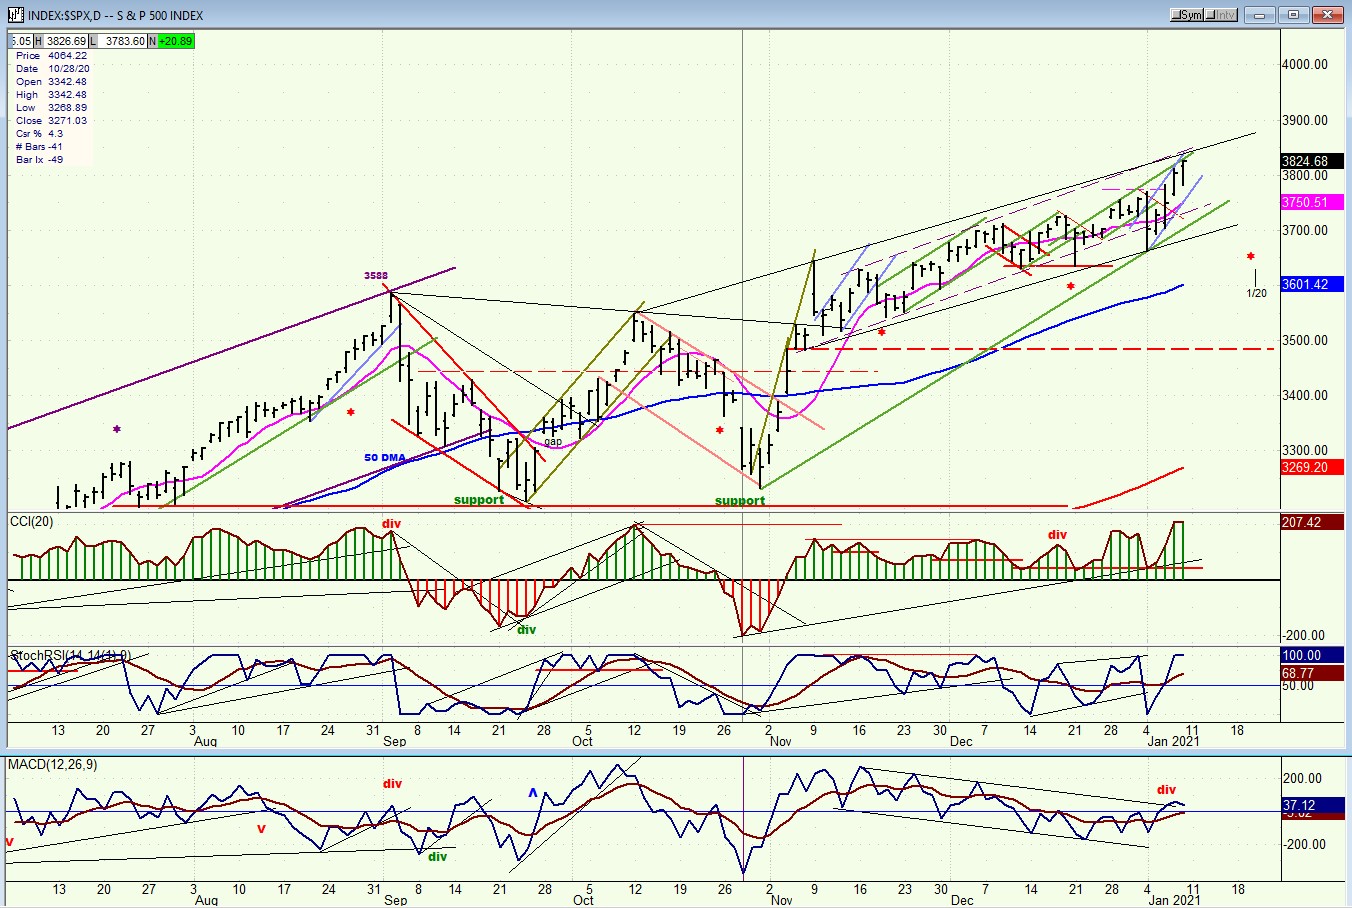Click the MACD(12,26,9) indicator title
The height and width of the screenshot is (908, 1352).
[x=53, y=764]
